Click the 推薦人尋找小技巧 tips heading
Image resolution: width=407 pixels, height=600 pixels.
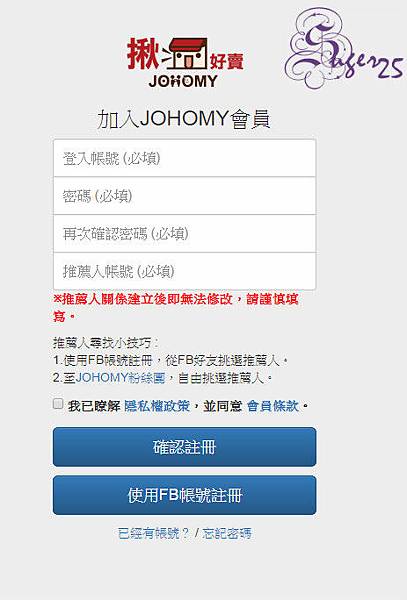(106, 343)
